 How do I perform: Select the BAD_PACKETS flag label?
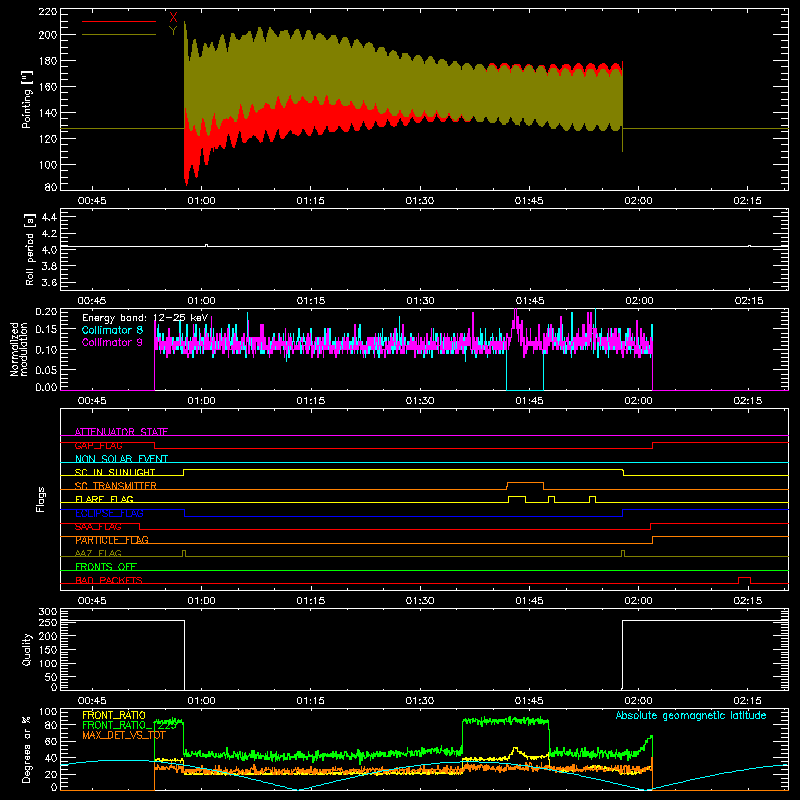coord(109,580)
